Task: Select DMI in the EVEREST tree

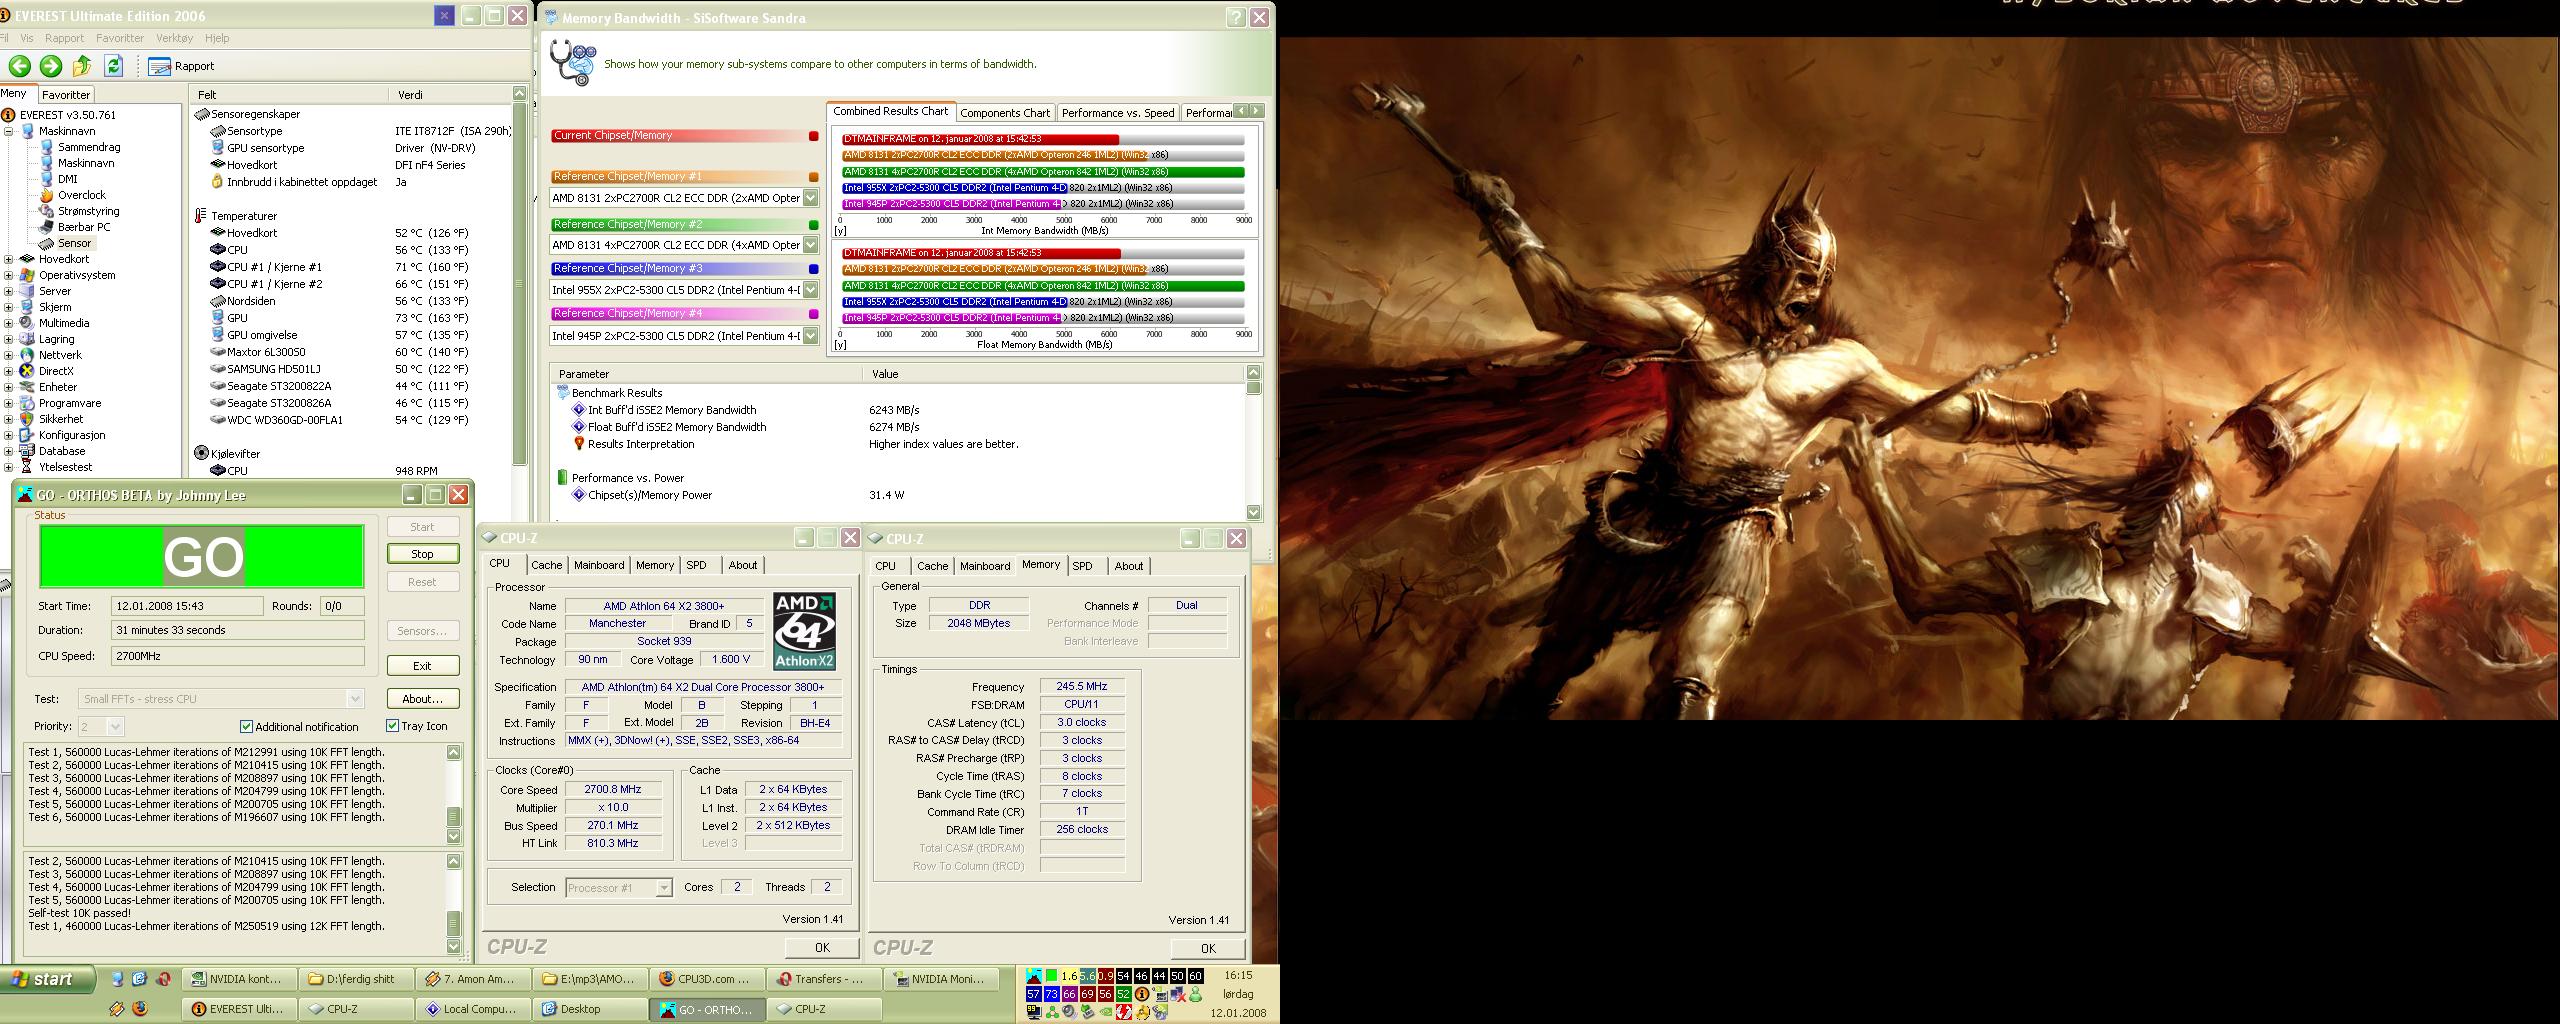Action: click(x=67, y=179)
